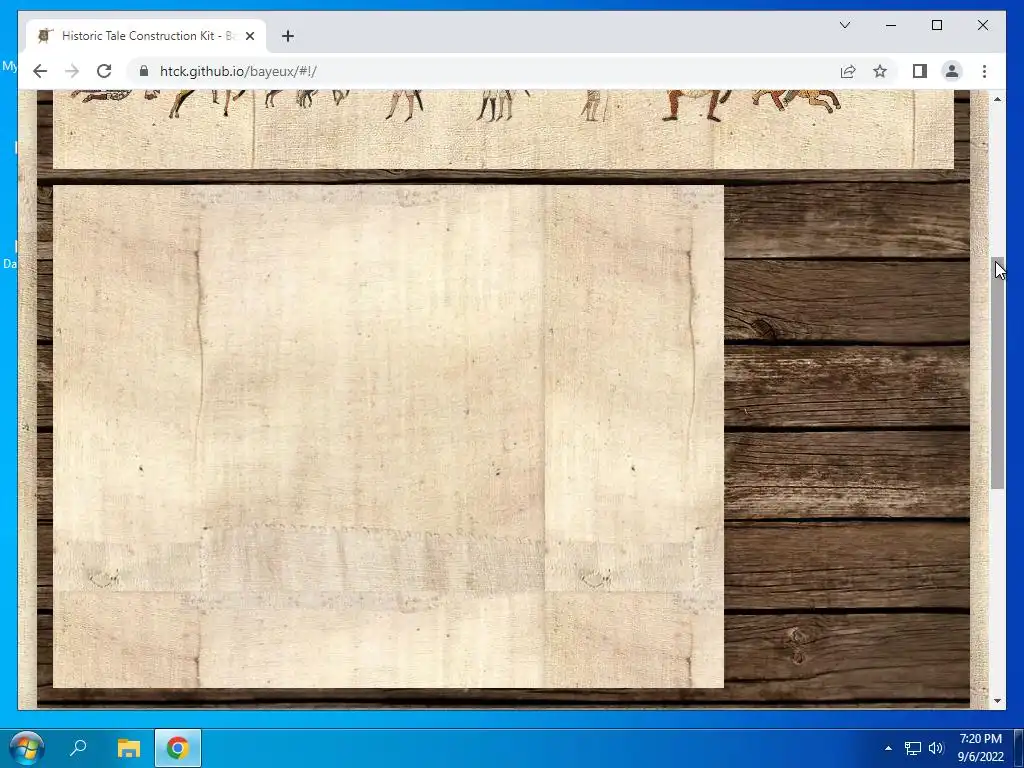Click the browser forward arrow
The width and height of the screenshot is (1024, 768).
pos(72,71)
